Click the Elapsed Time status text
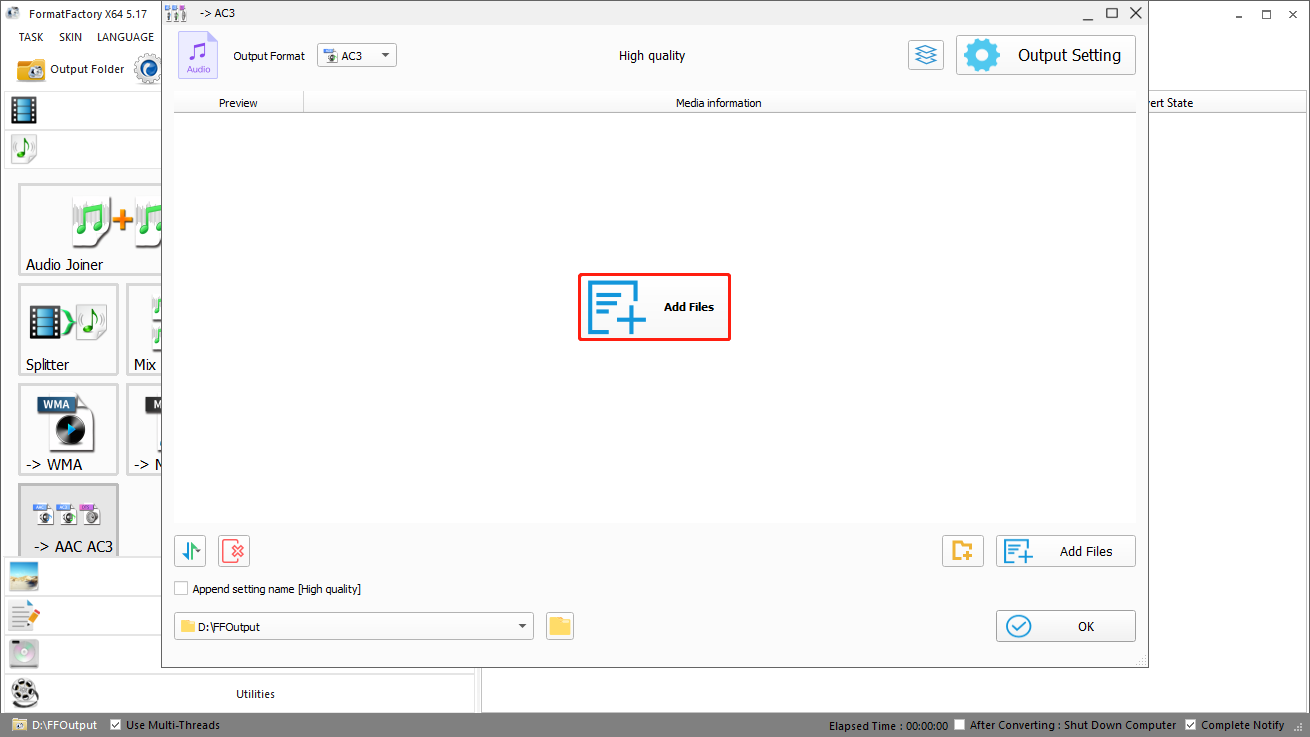The image size is (1310, 737). click(888, 726)
